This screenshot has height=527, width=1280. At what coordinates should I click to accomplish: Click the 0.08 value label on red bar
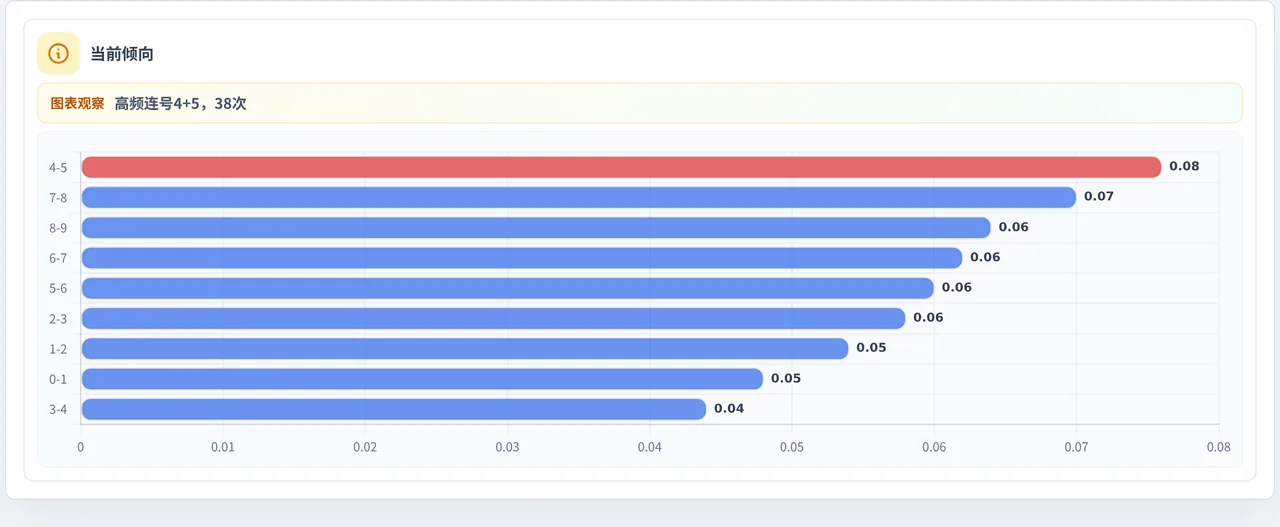[1184, 167]
